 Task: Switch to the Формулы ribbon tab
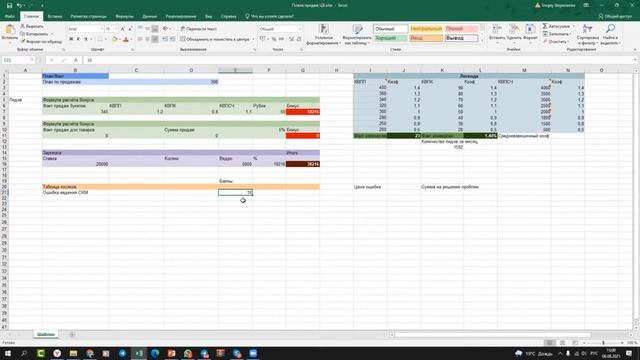point(124,16)
